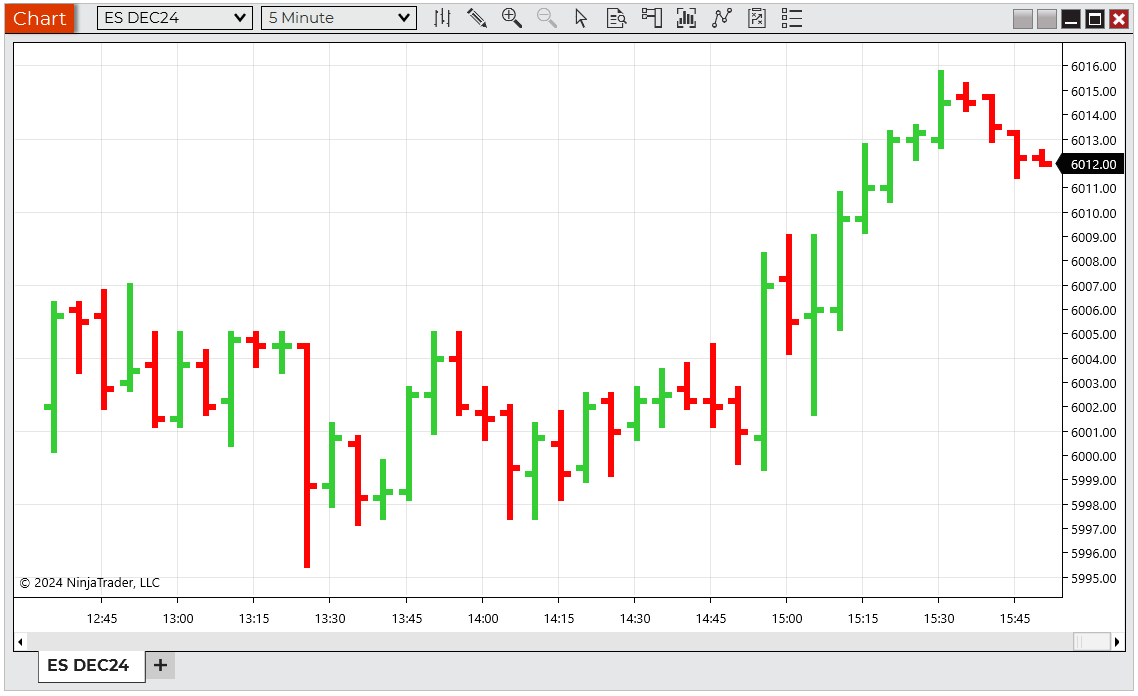Click the horizontal scrollbar left arrow
This screenshot has width=1138, height=696.
[x=20, y=642]
